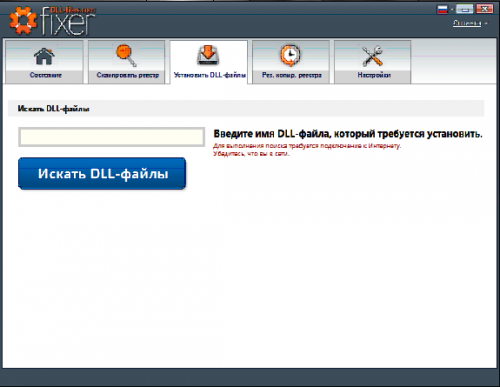
Task: Click the DLL-Files fixer gear logo
Action: pos(23,21)
